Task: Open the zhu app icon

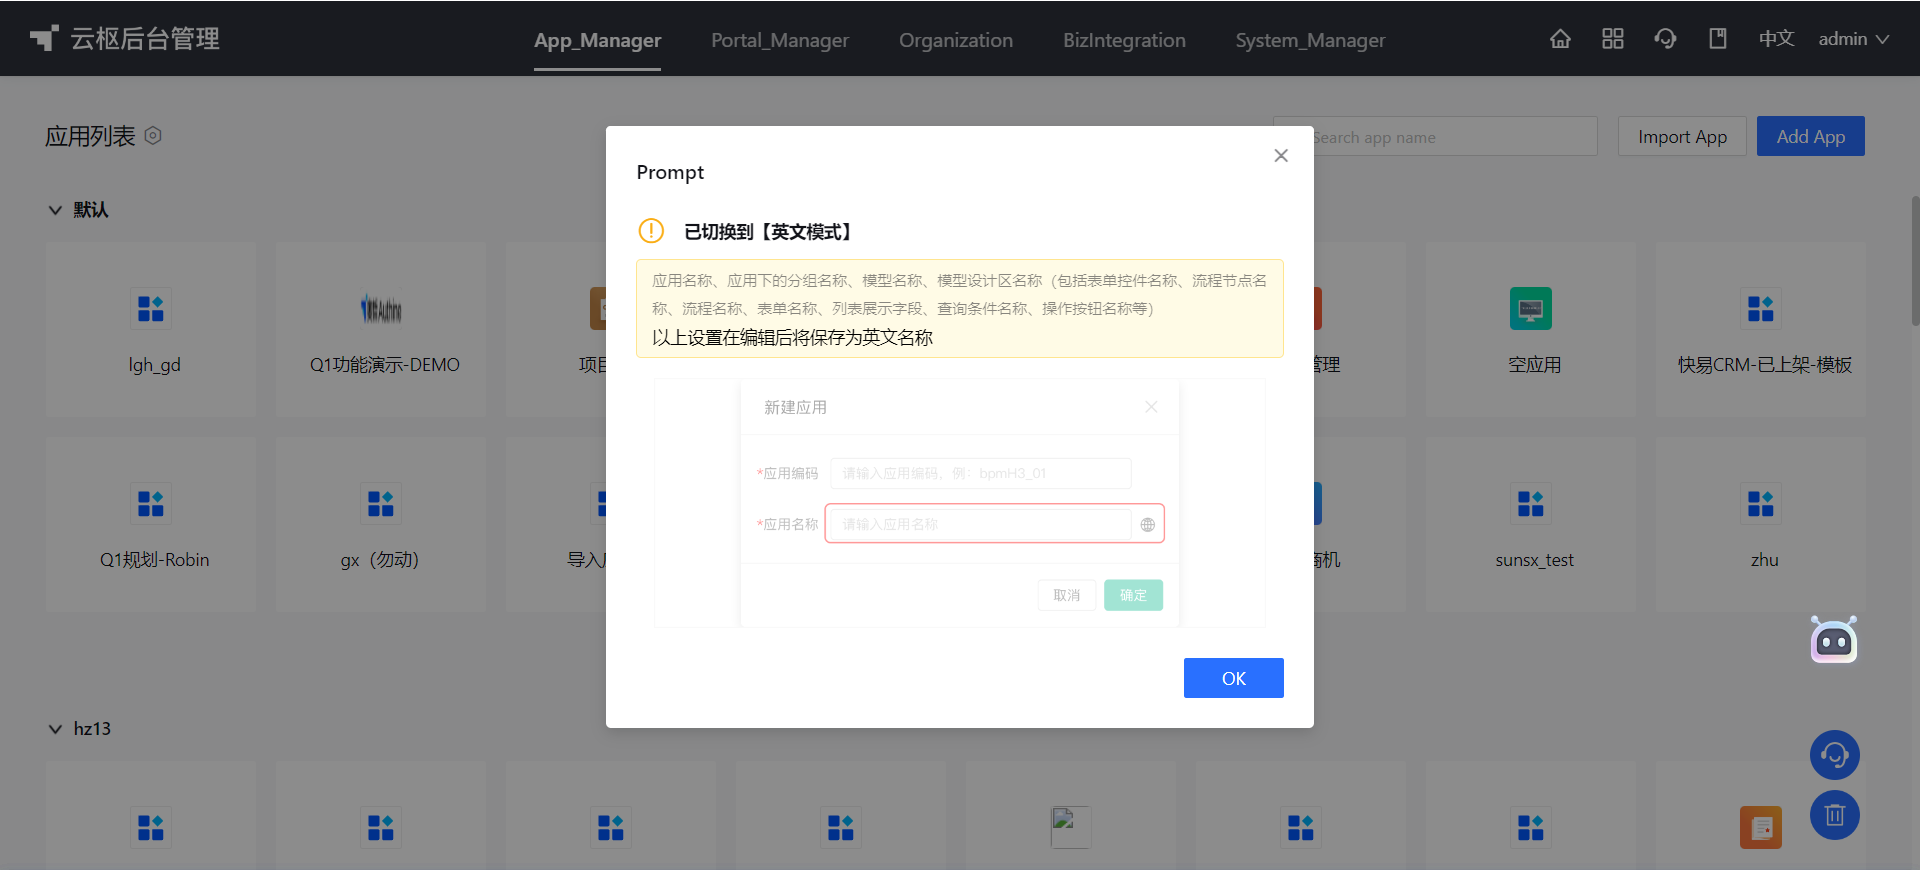Action: [x=1761, y=504]
